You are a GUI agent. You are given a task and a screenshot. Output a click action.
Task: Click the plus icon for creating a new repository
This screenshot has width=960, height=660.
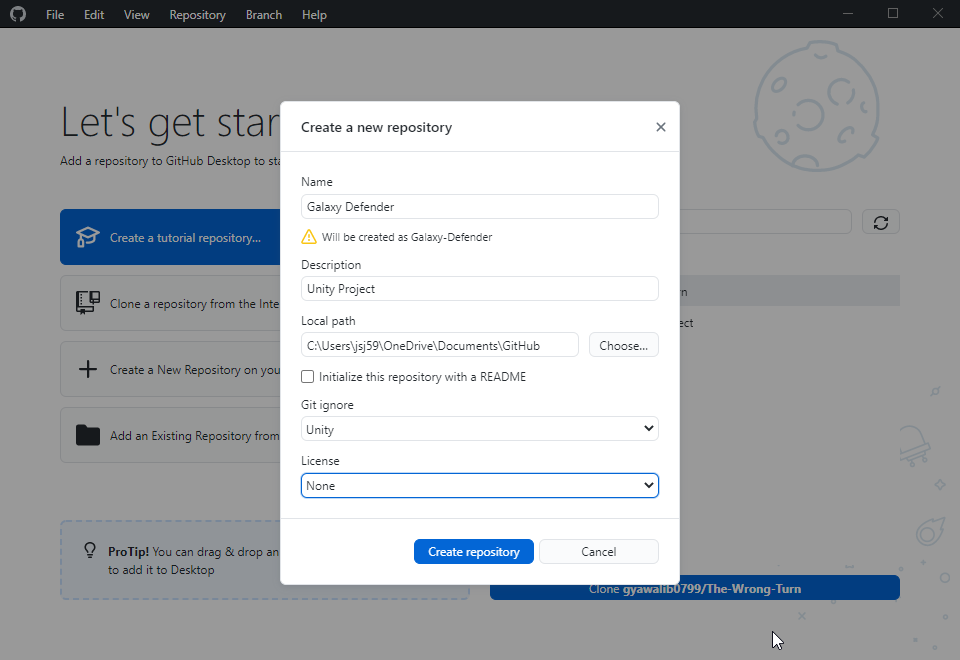point(85,369)
